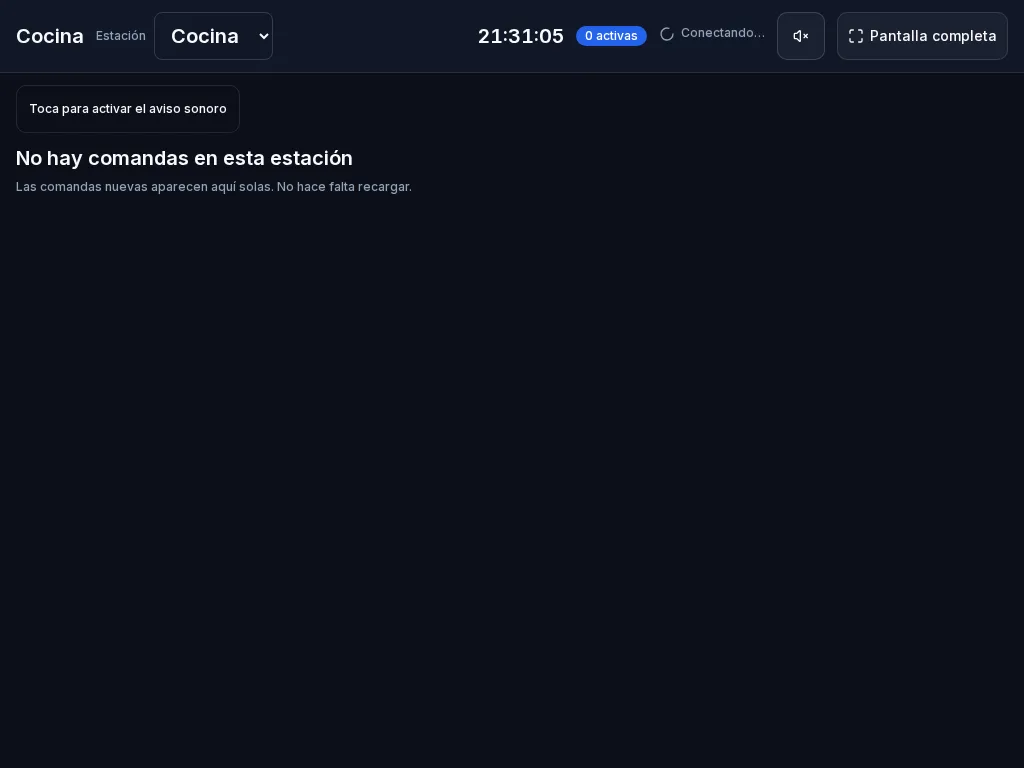Open the Cocina station dropdown
This screenshot has width=1024, height=768.
pos(214,36)
